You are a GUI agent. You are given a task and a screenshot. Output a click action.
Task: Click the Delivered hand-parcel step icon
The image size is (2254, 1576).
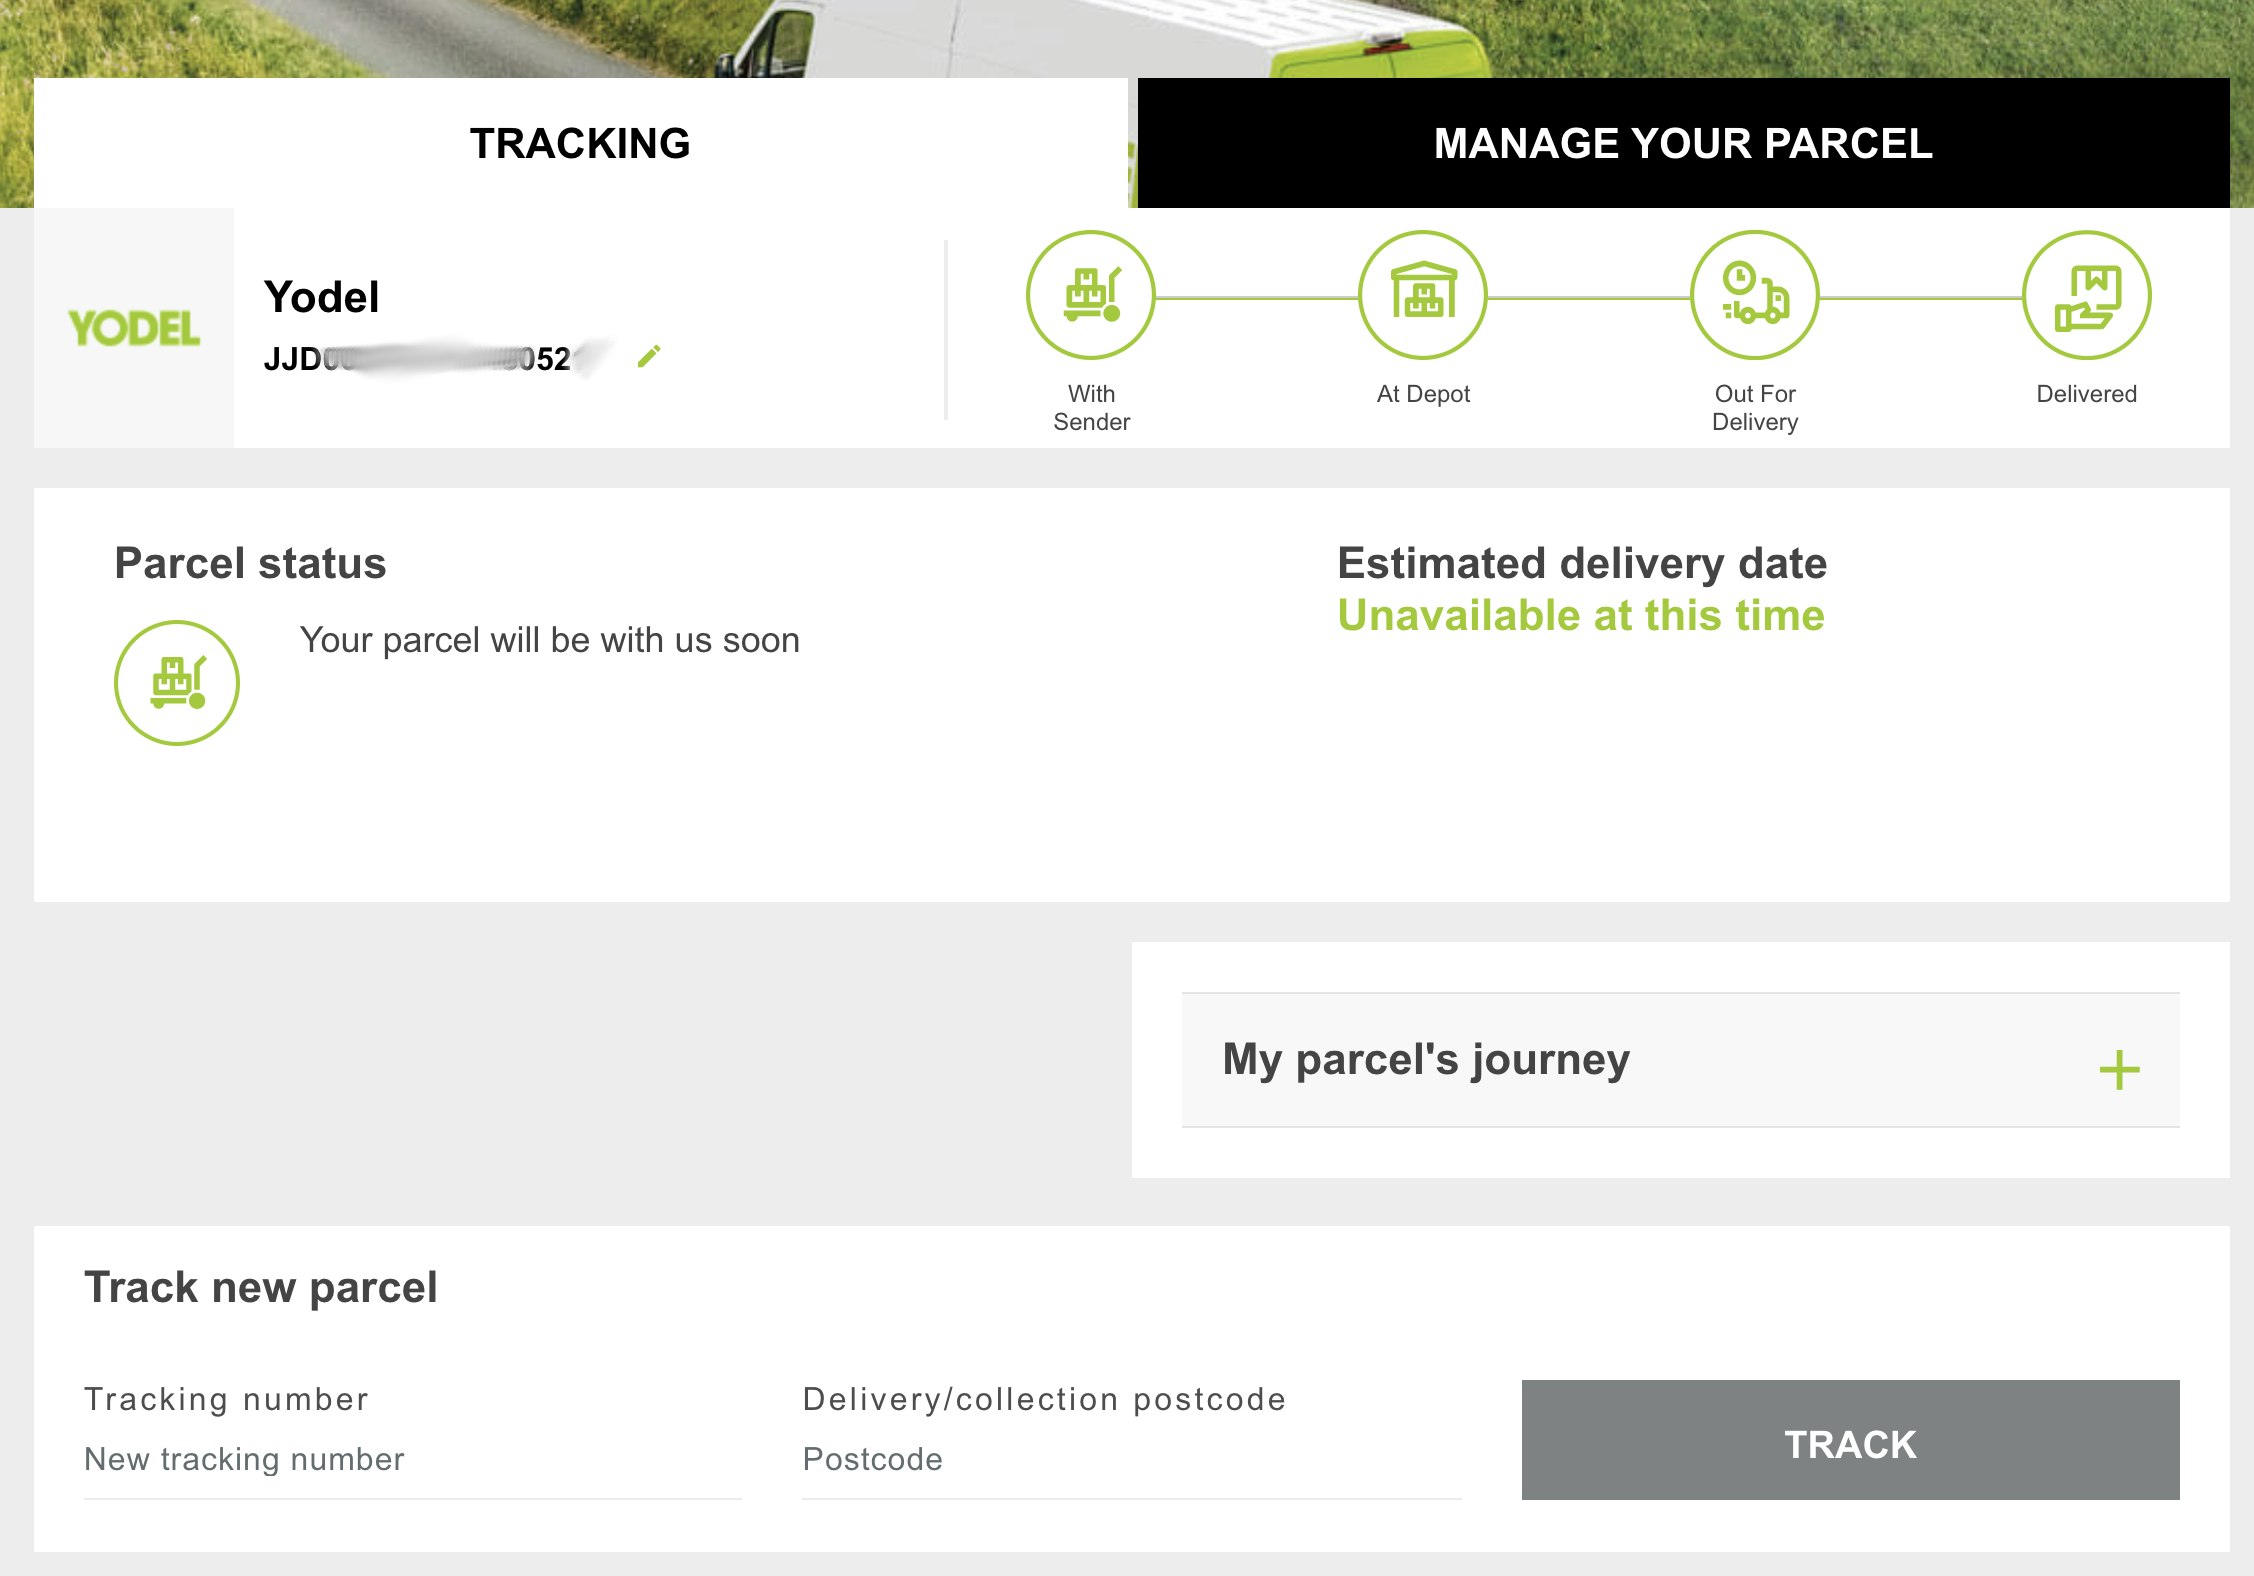click(x=2086, y=295)
